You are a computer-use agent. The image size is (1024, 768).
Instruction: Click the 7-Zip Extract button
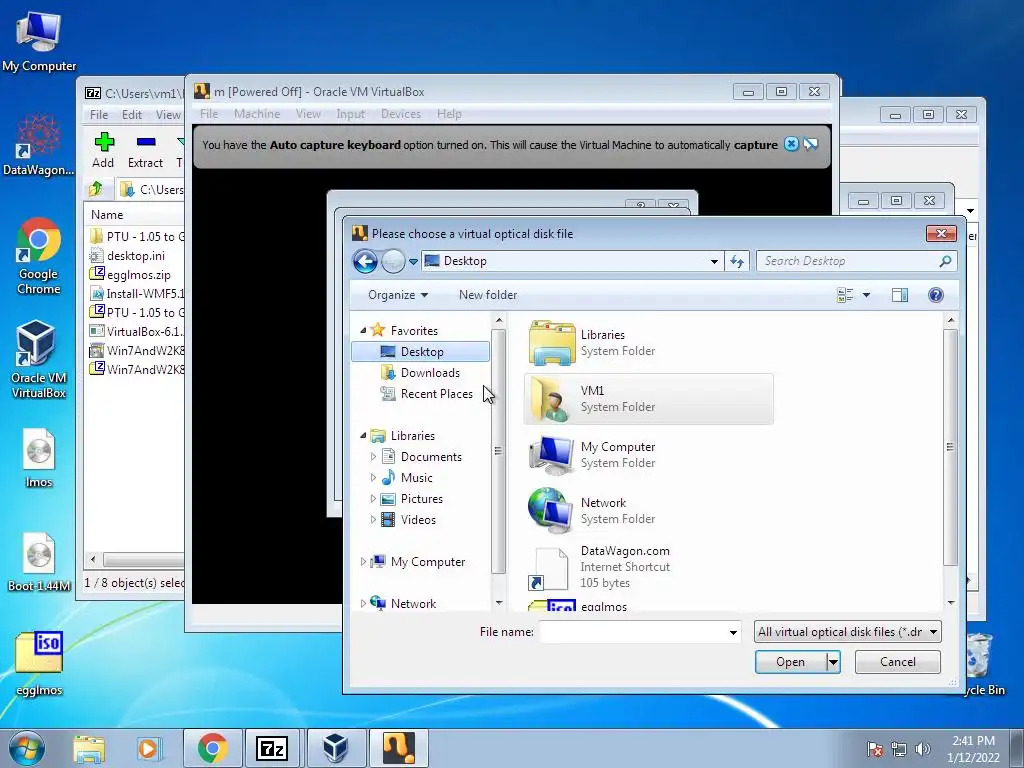click(x=145, y=150)
